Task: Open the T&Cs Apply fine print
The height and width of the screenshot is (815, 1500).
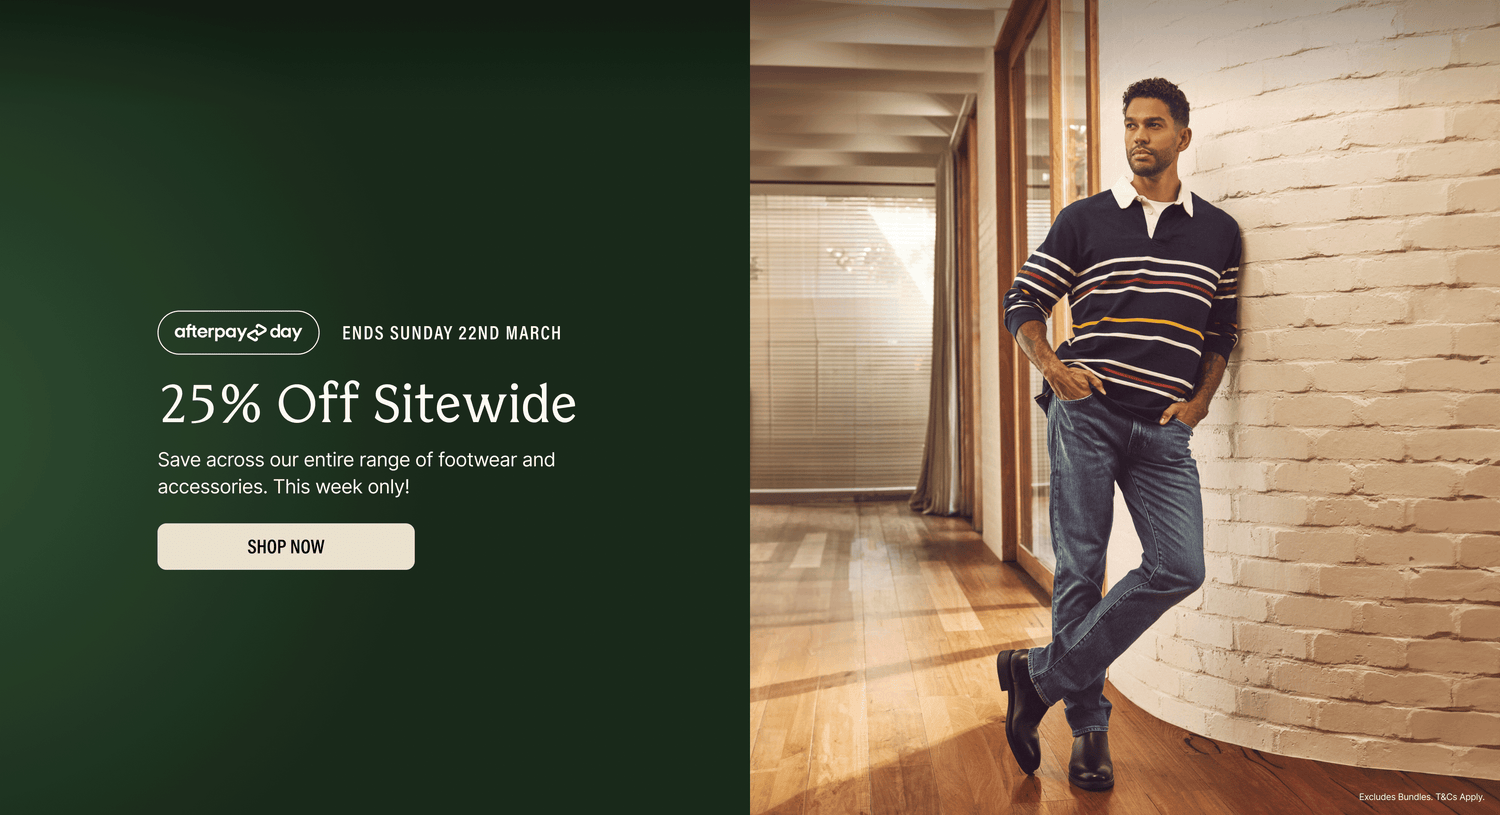Action: click(1460, 797)
